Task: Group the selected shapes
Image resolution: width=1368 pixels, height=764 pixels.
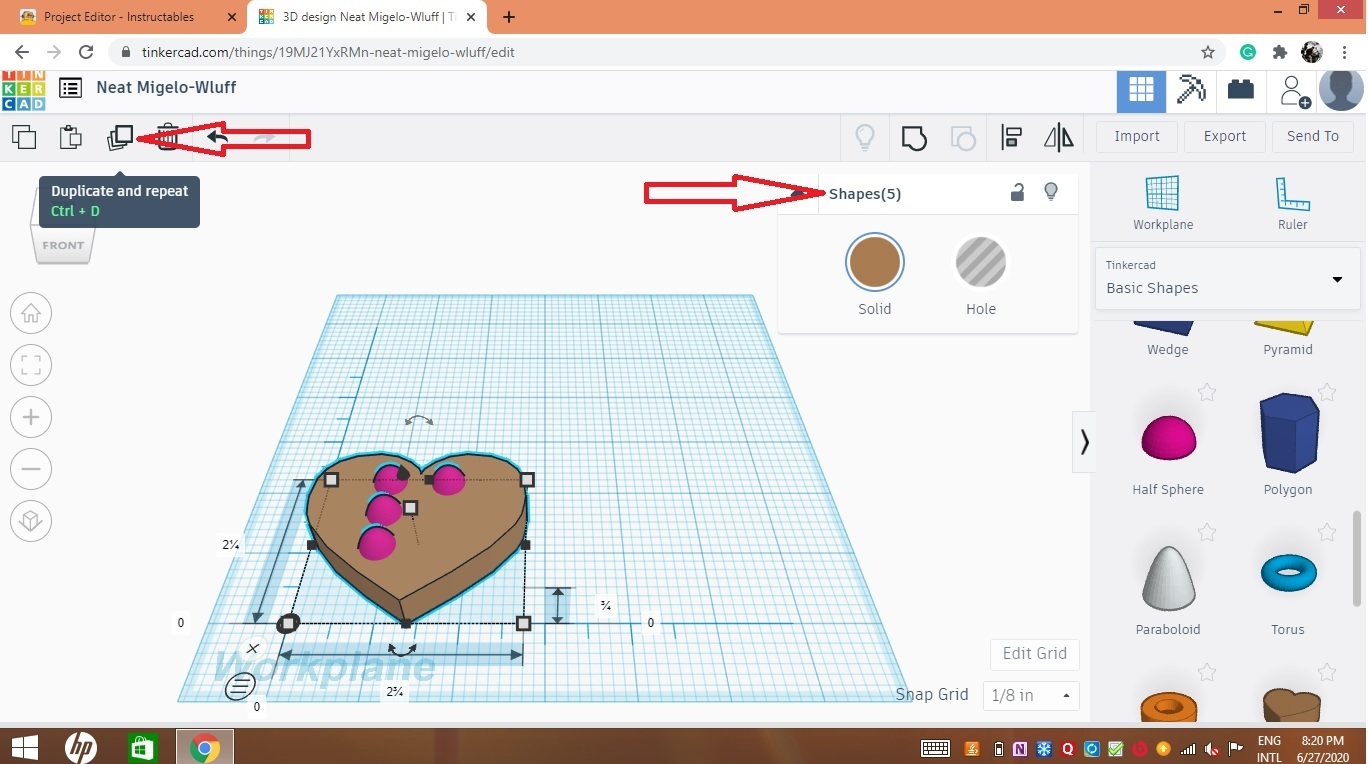Action: coord(913,137)
